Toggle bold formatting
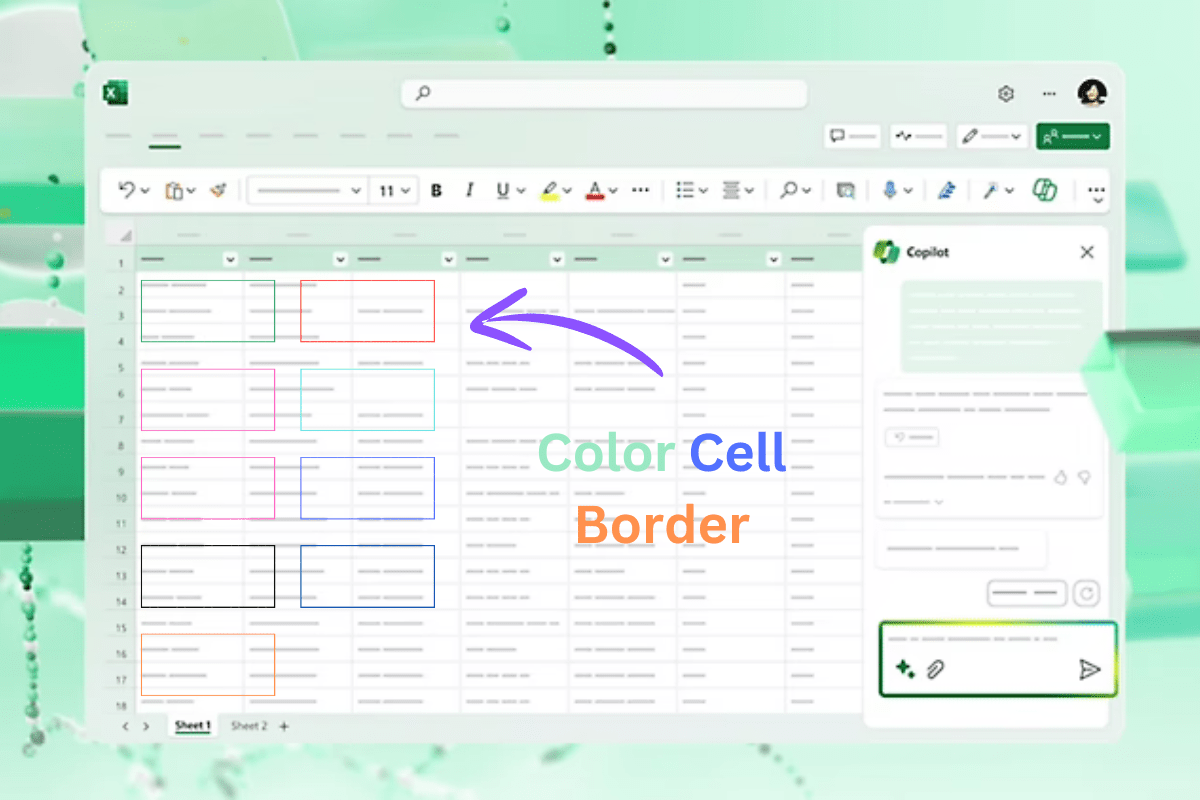 pyautogui.click(x=436, y=190)
